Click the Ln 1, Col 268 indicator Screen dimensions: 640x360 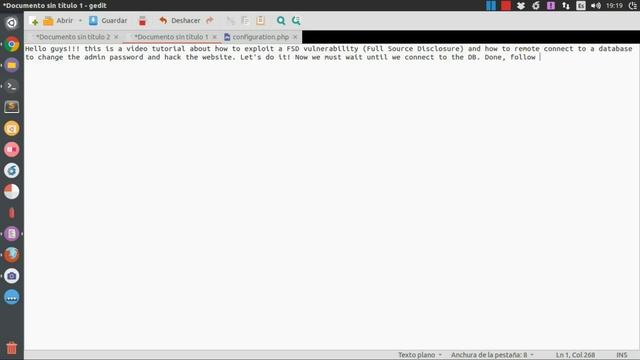(575, 355)
